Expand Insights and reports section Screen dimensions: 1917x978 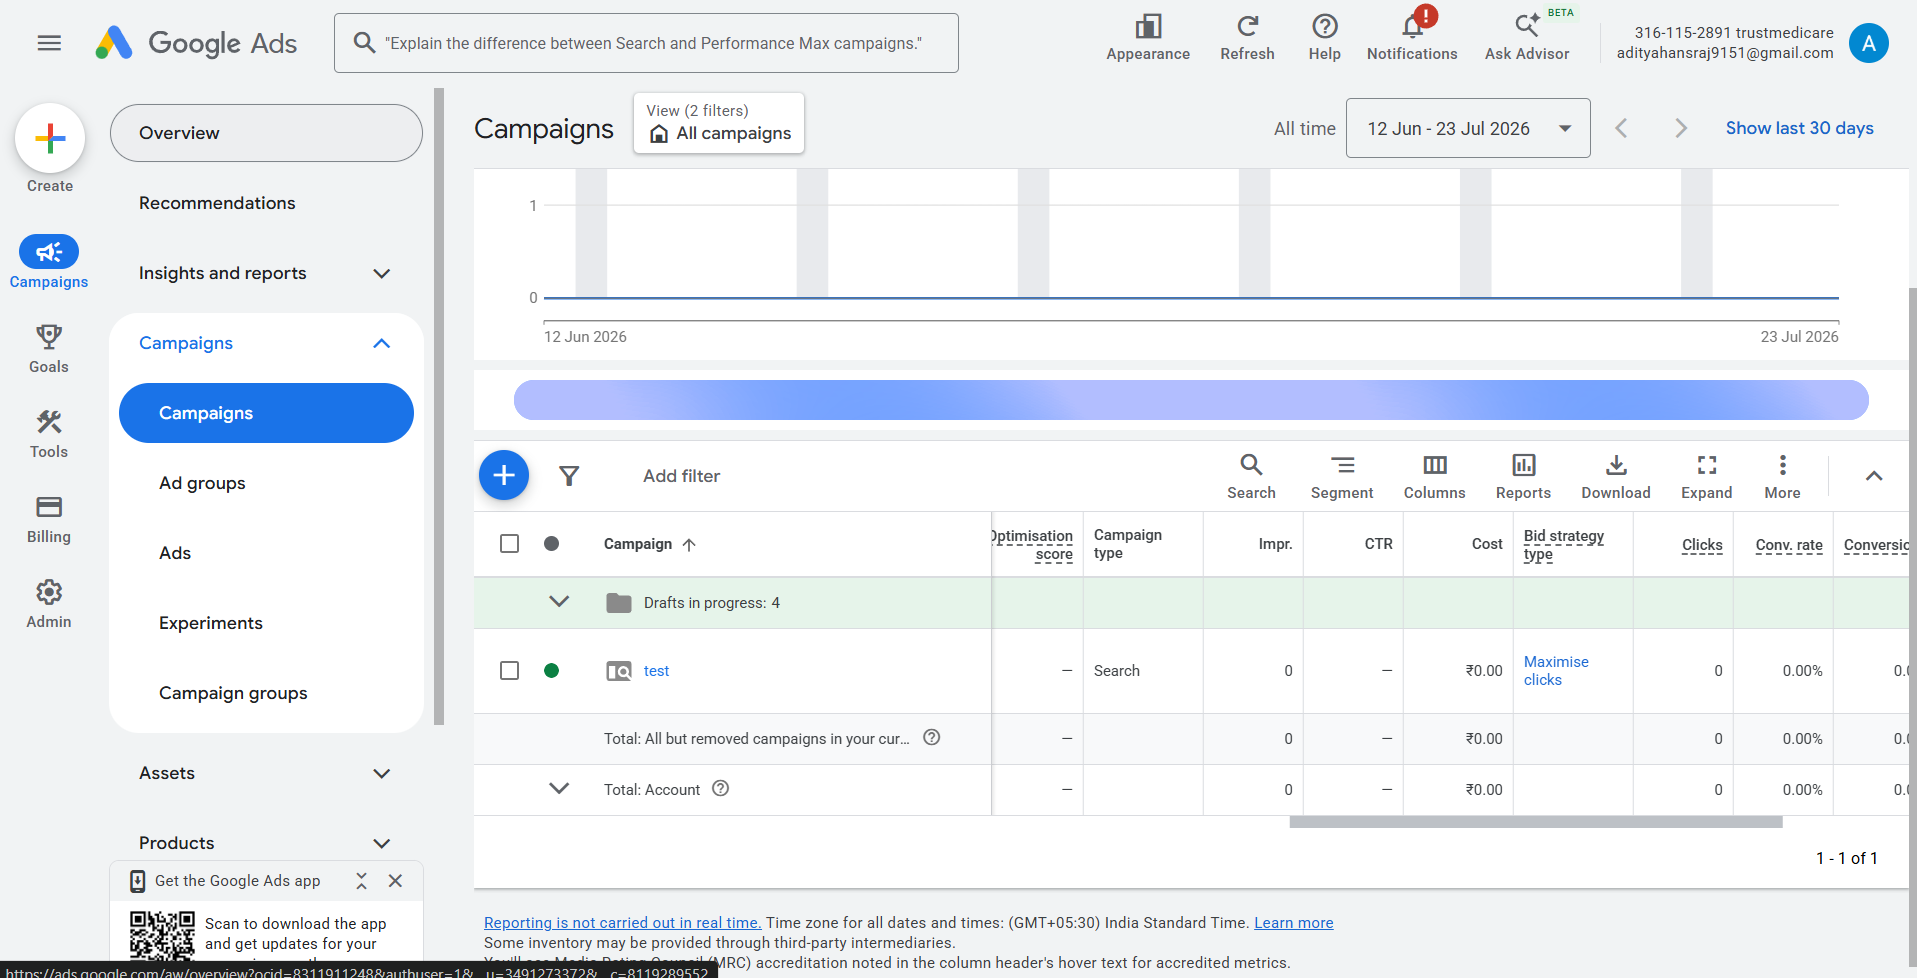click(381, 273)
